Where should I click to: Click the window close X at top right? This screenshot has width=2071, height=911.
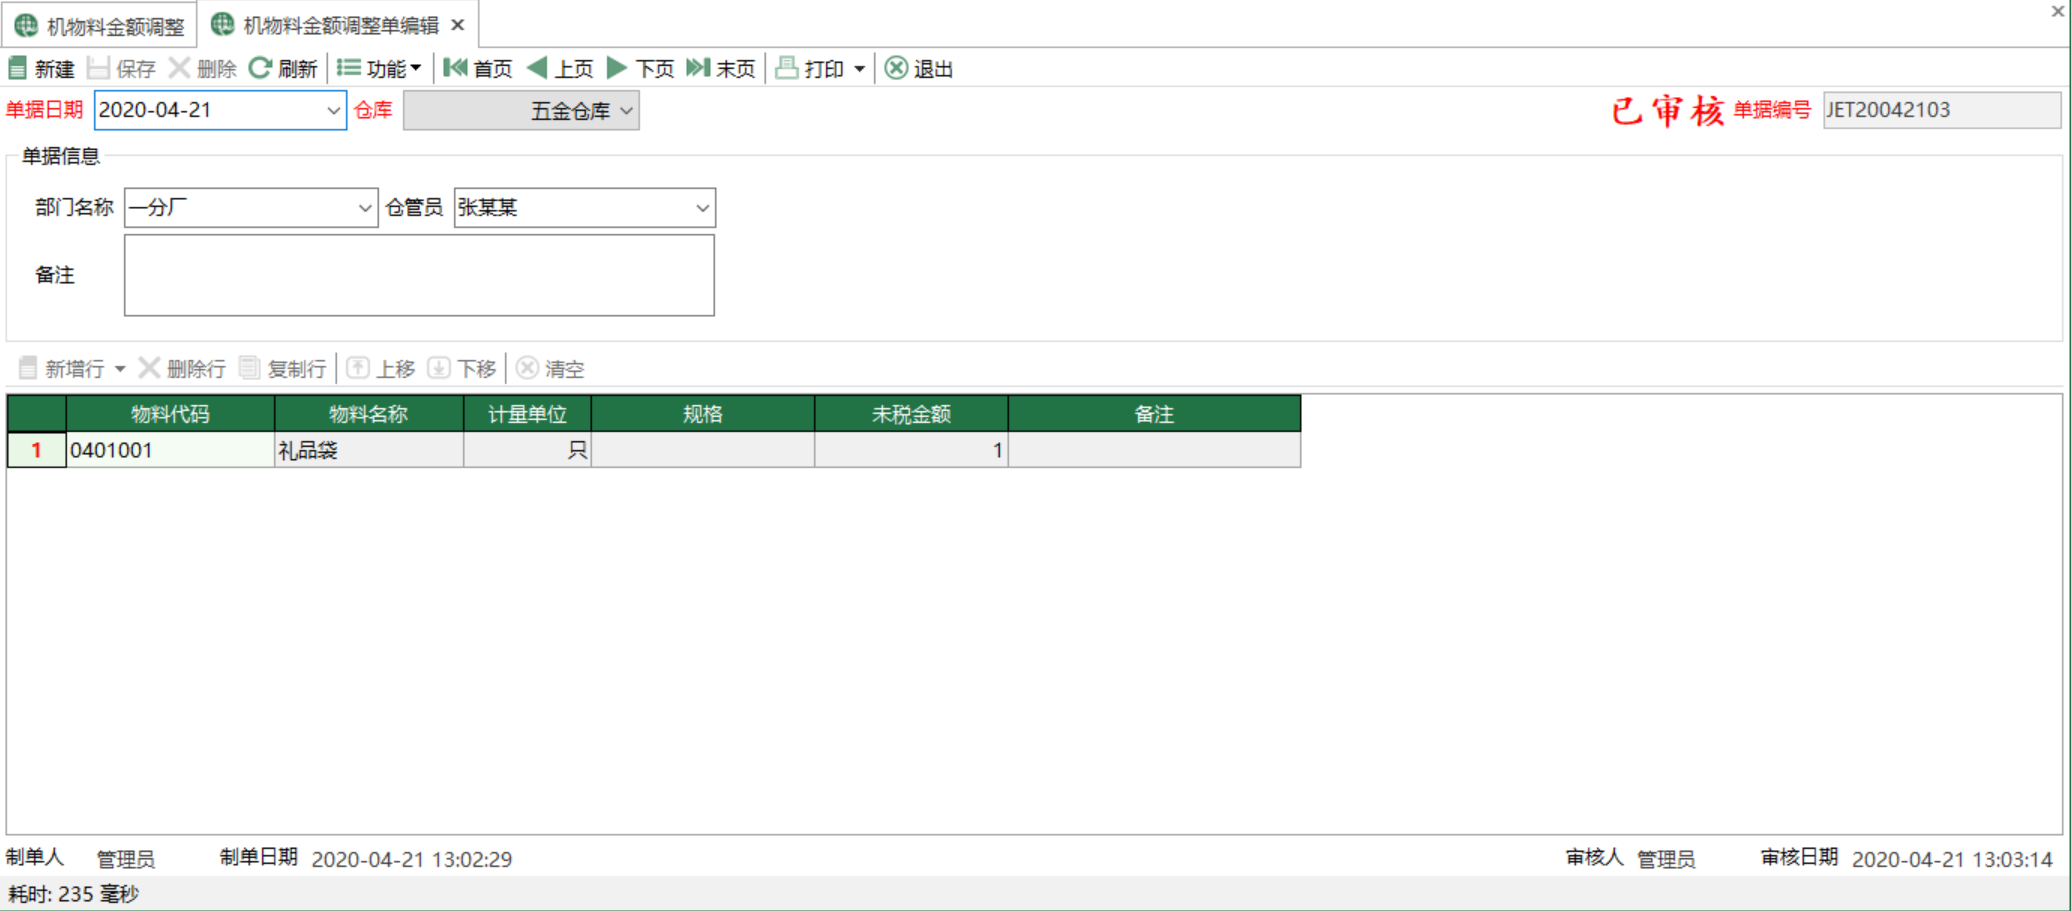[x=2058, y=12]
